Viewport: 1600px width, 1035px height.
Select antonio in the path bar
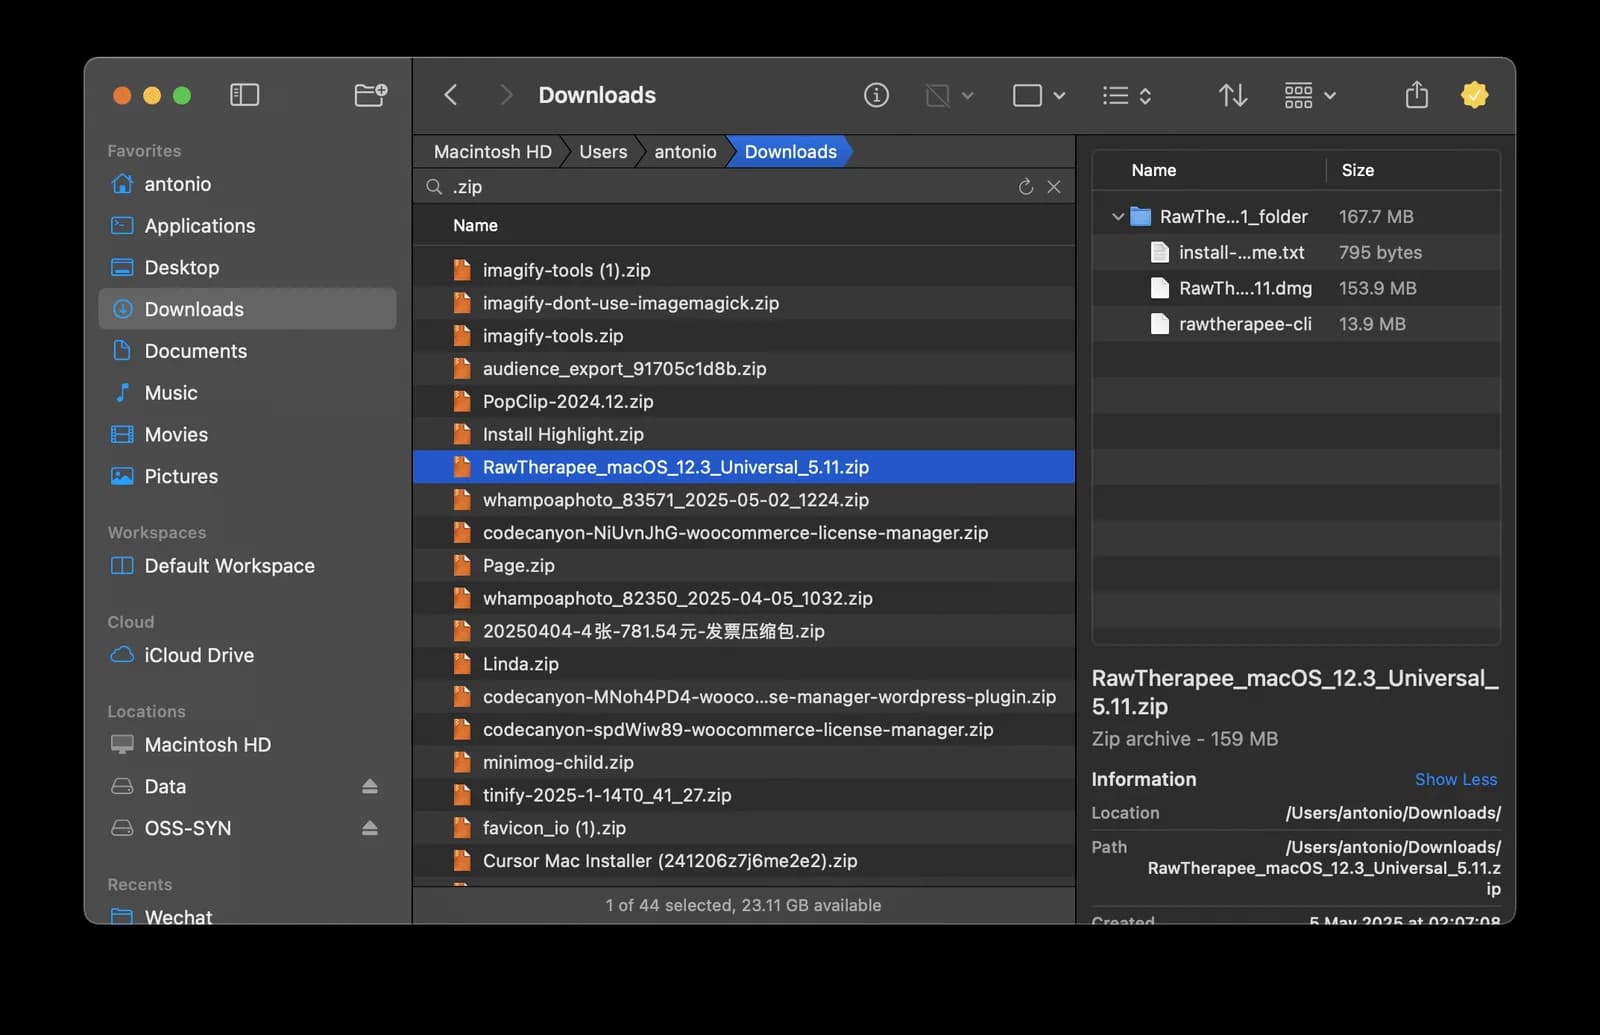coord(685,152)
